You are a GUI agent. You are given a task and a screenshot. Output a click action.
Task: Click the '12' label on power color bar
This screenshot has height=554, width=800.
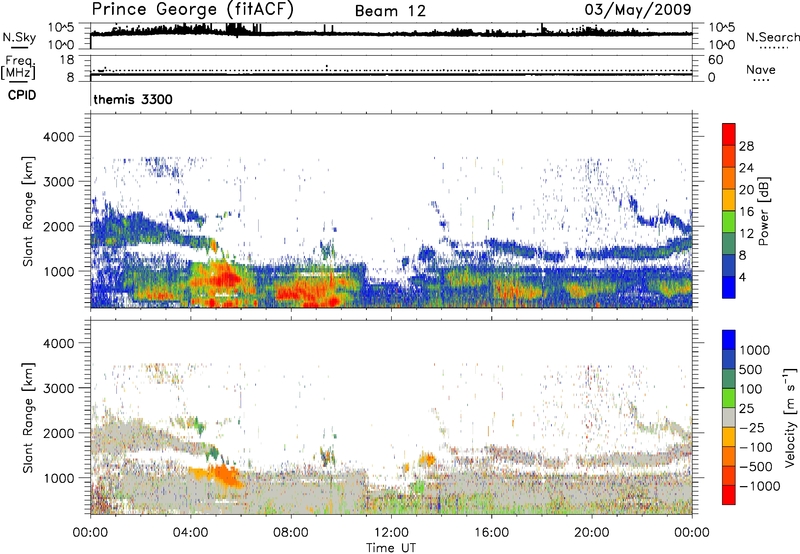coord(746,234)
